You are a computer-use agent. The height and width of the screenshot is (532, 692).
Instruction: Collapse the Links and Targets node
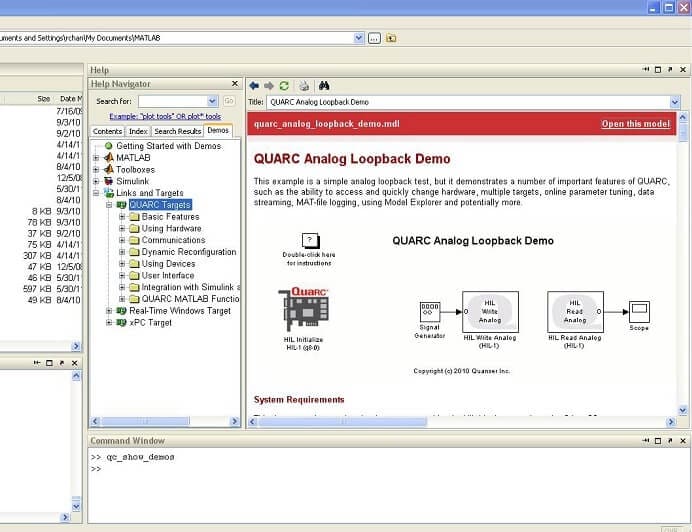(97, 193)
